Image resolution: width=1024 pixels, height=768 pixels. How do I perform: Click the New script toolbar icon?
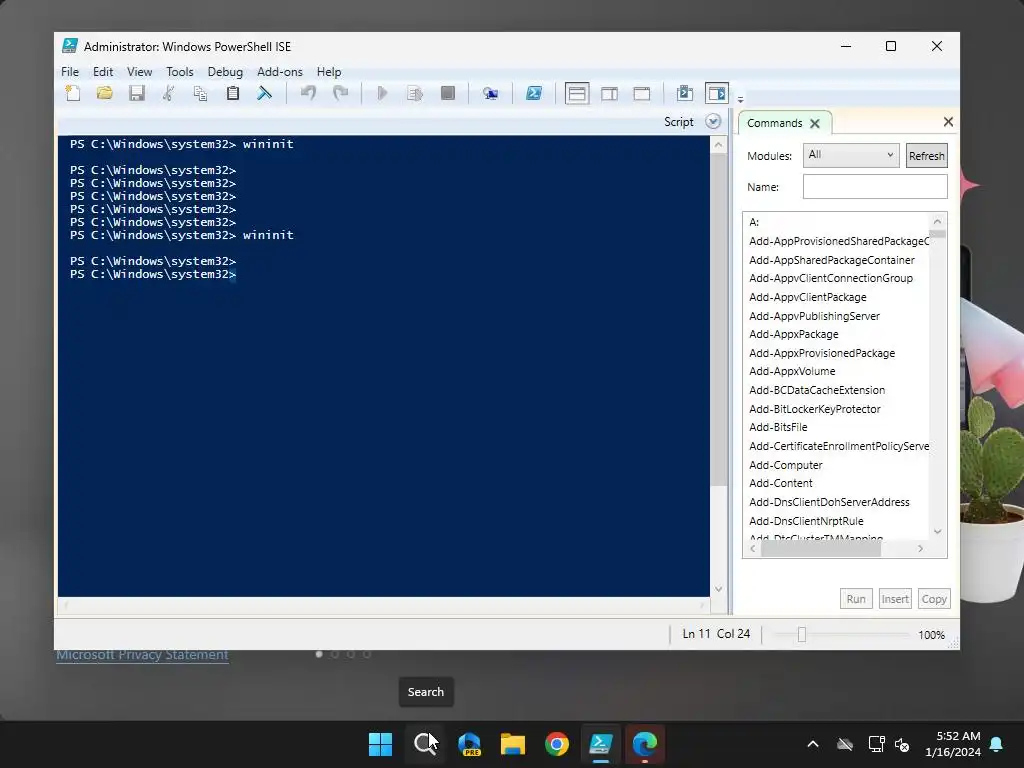(73, 93)
